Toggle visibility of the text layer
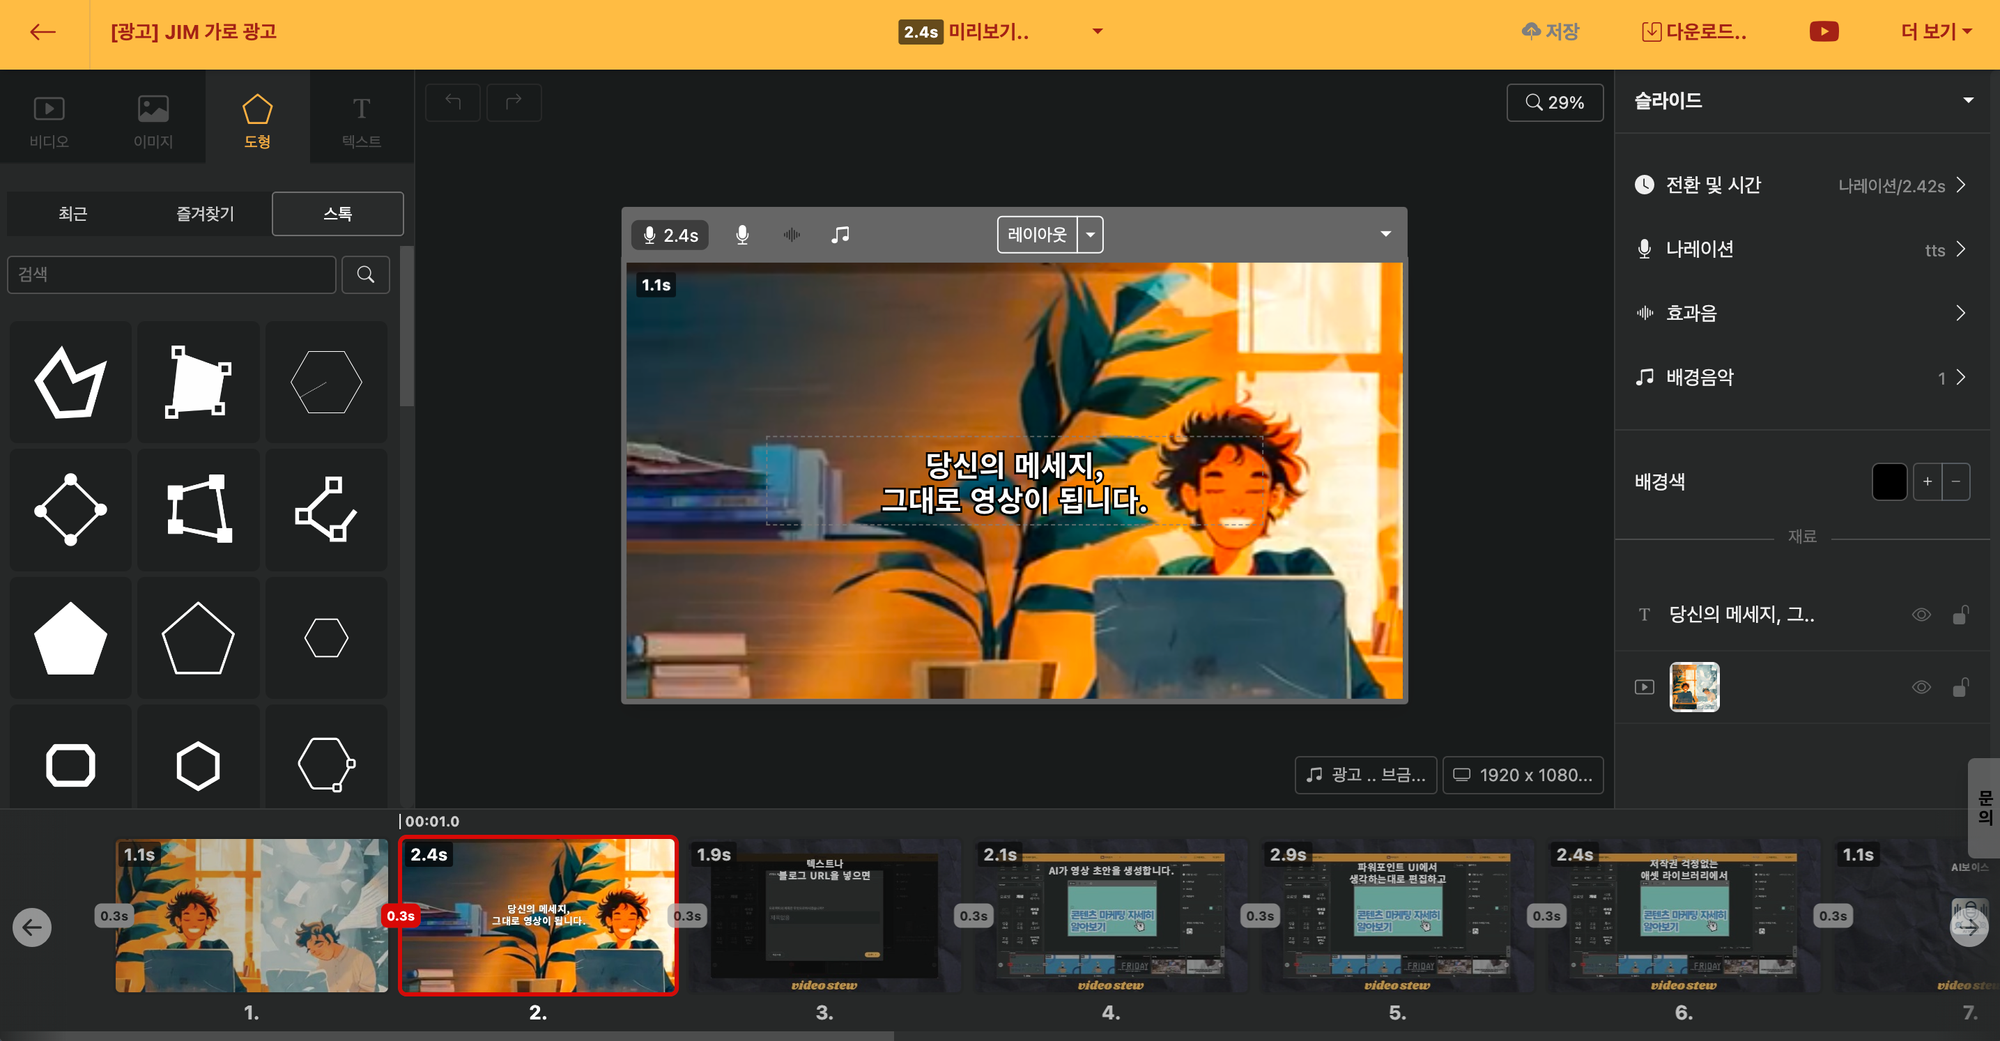2000x1041 pixels. [x=1921, y=615]
